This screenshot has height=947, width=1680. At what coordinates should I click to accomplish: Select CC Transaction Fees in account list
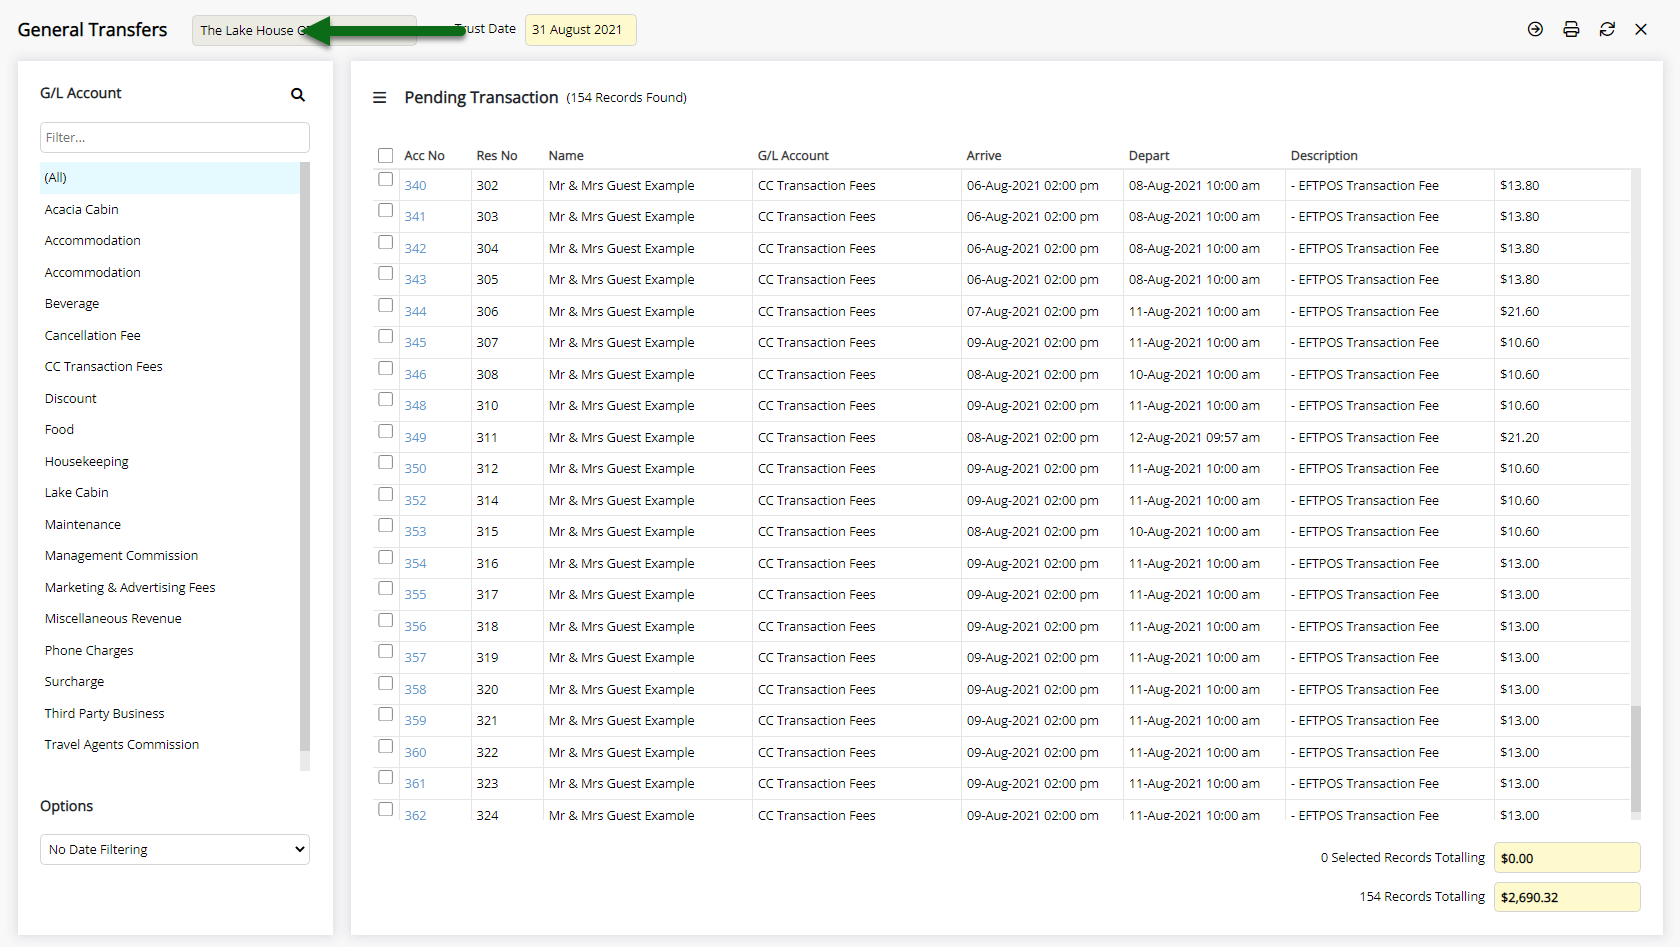(x=103, y=367)
